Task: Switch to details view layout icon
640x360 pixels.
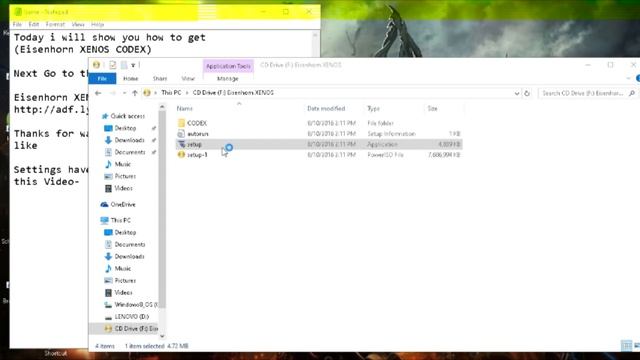Action: [627, 346]
